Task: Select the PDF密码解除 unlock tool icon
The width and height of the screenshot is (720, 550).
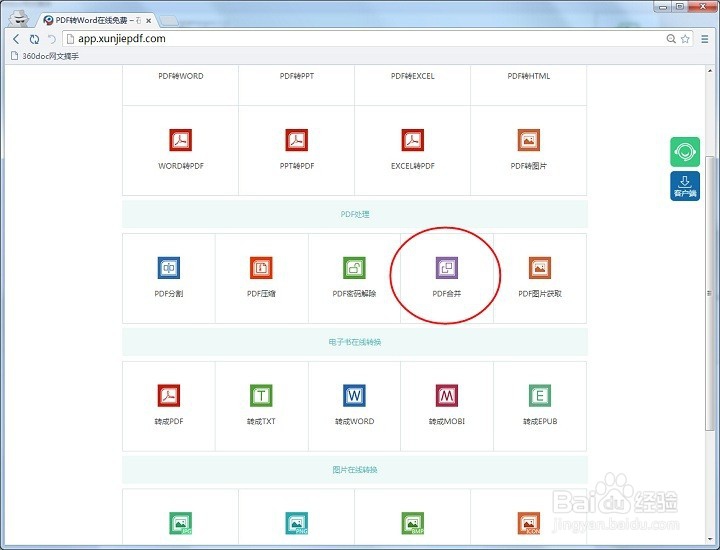Action: (x=354, y=268)
